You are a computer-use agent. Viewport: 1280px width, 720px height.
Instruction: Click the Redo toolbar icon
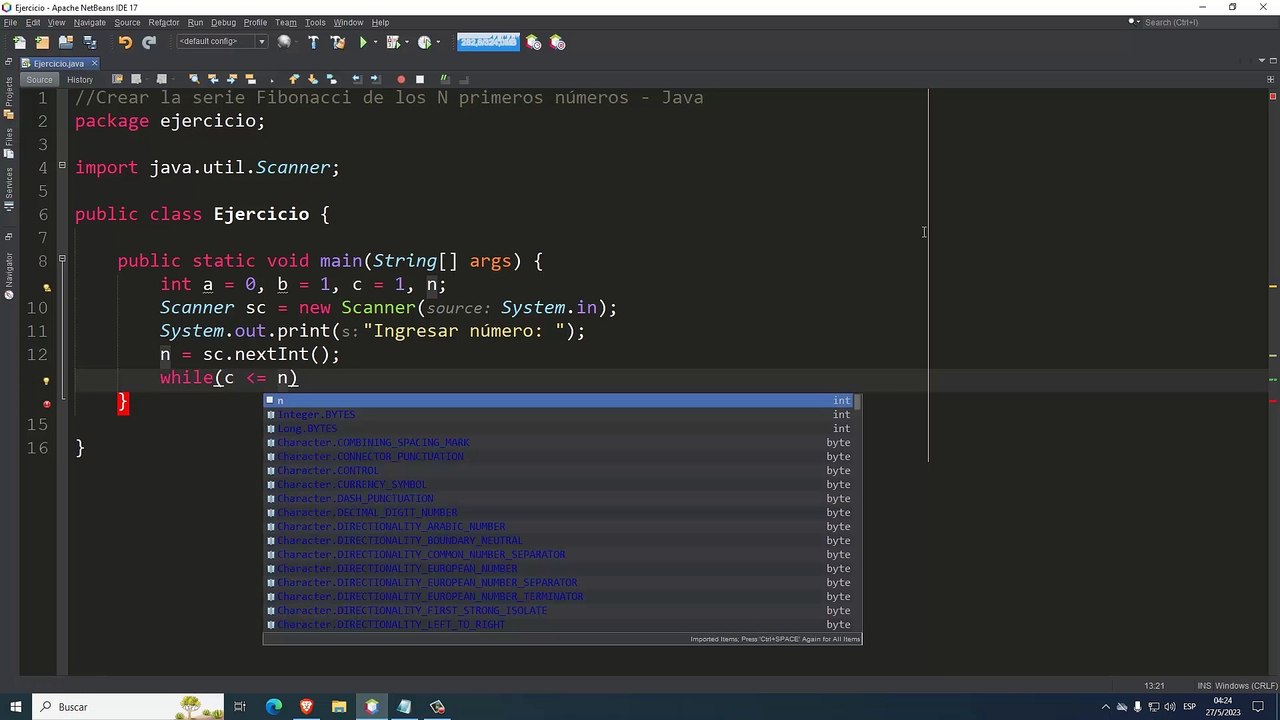149,42
